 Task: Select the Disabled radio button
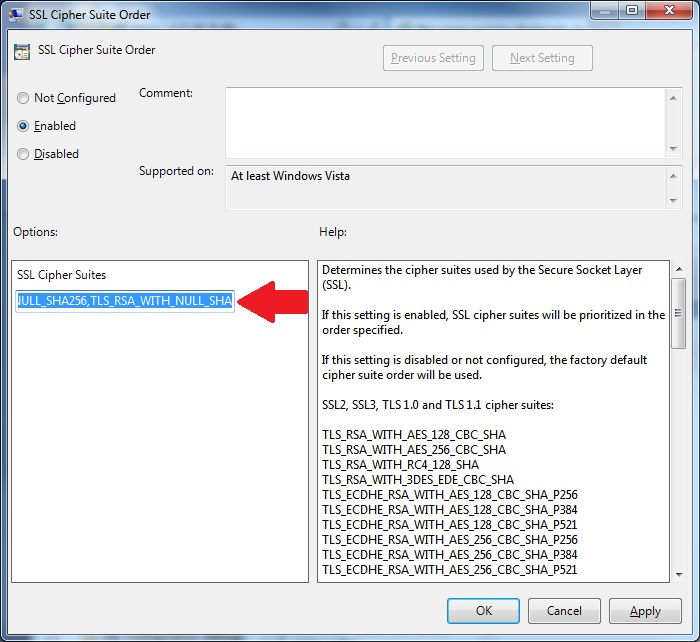(x=24, y=154)
